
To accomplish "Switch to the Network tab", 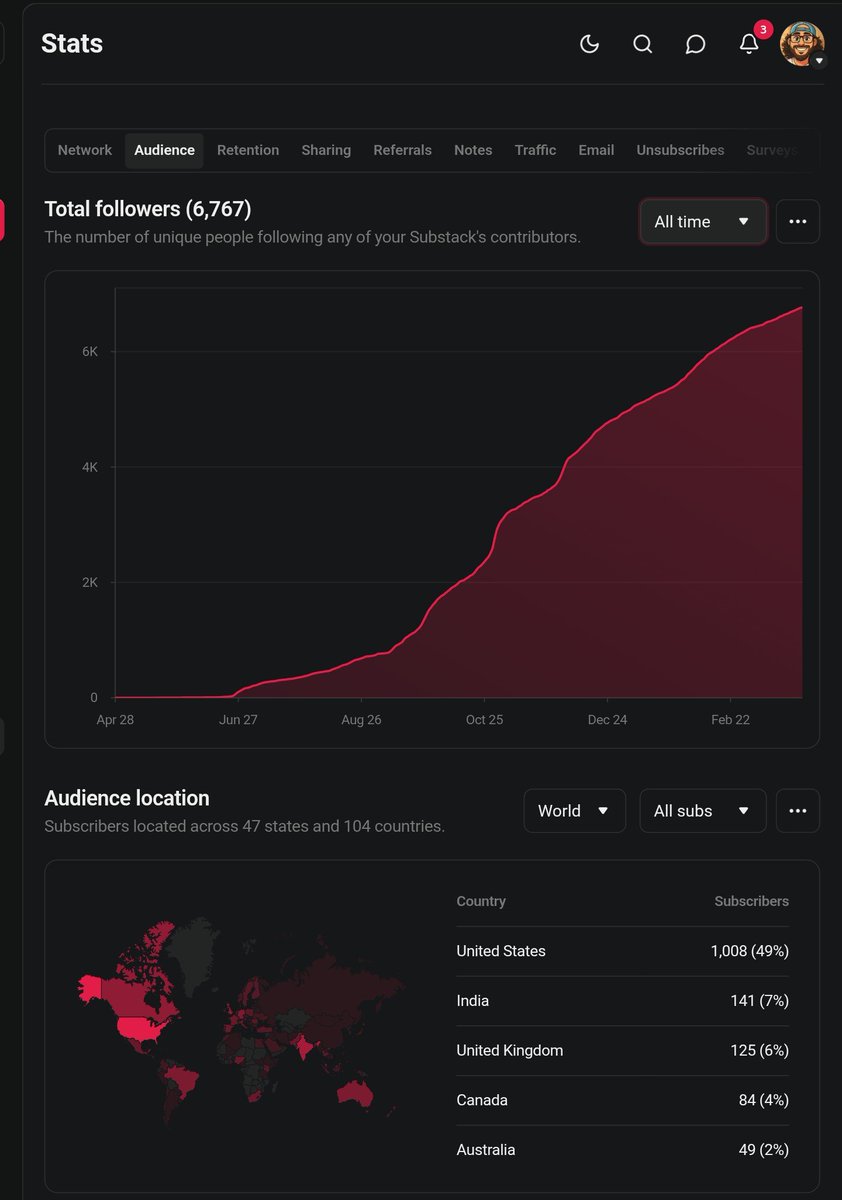I will (x=85, y=150).
